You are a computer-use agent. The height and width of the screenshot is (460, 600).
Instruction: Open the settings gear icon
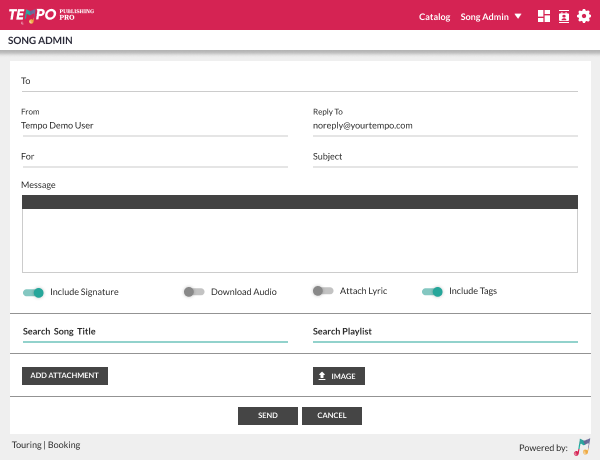(584, 16)
